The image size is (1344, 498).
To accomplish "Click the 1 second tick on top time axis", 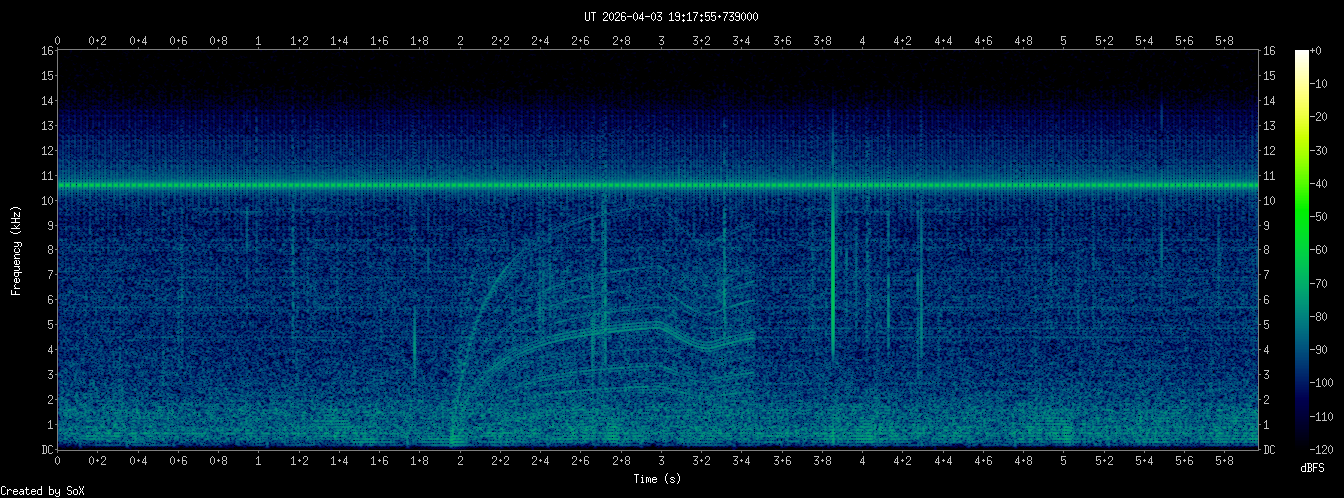I will tap(259, 41).
